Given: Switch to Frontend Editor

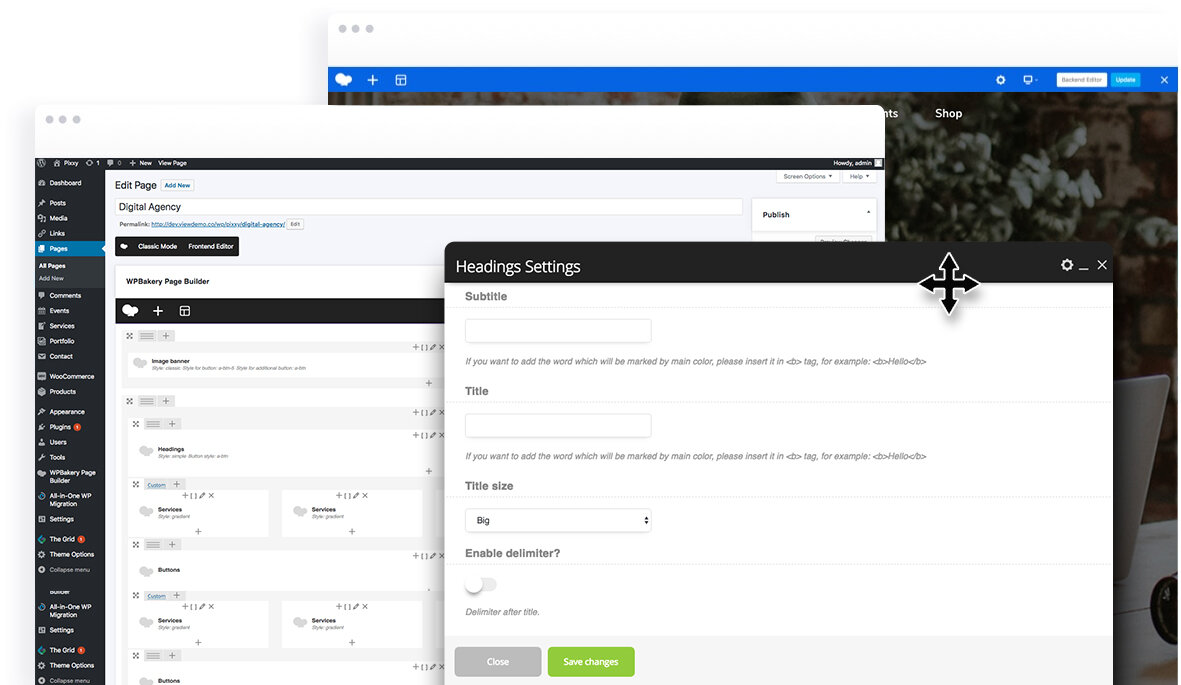Looking at the screenshot, I should [x=211, y=246].
